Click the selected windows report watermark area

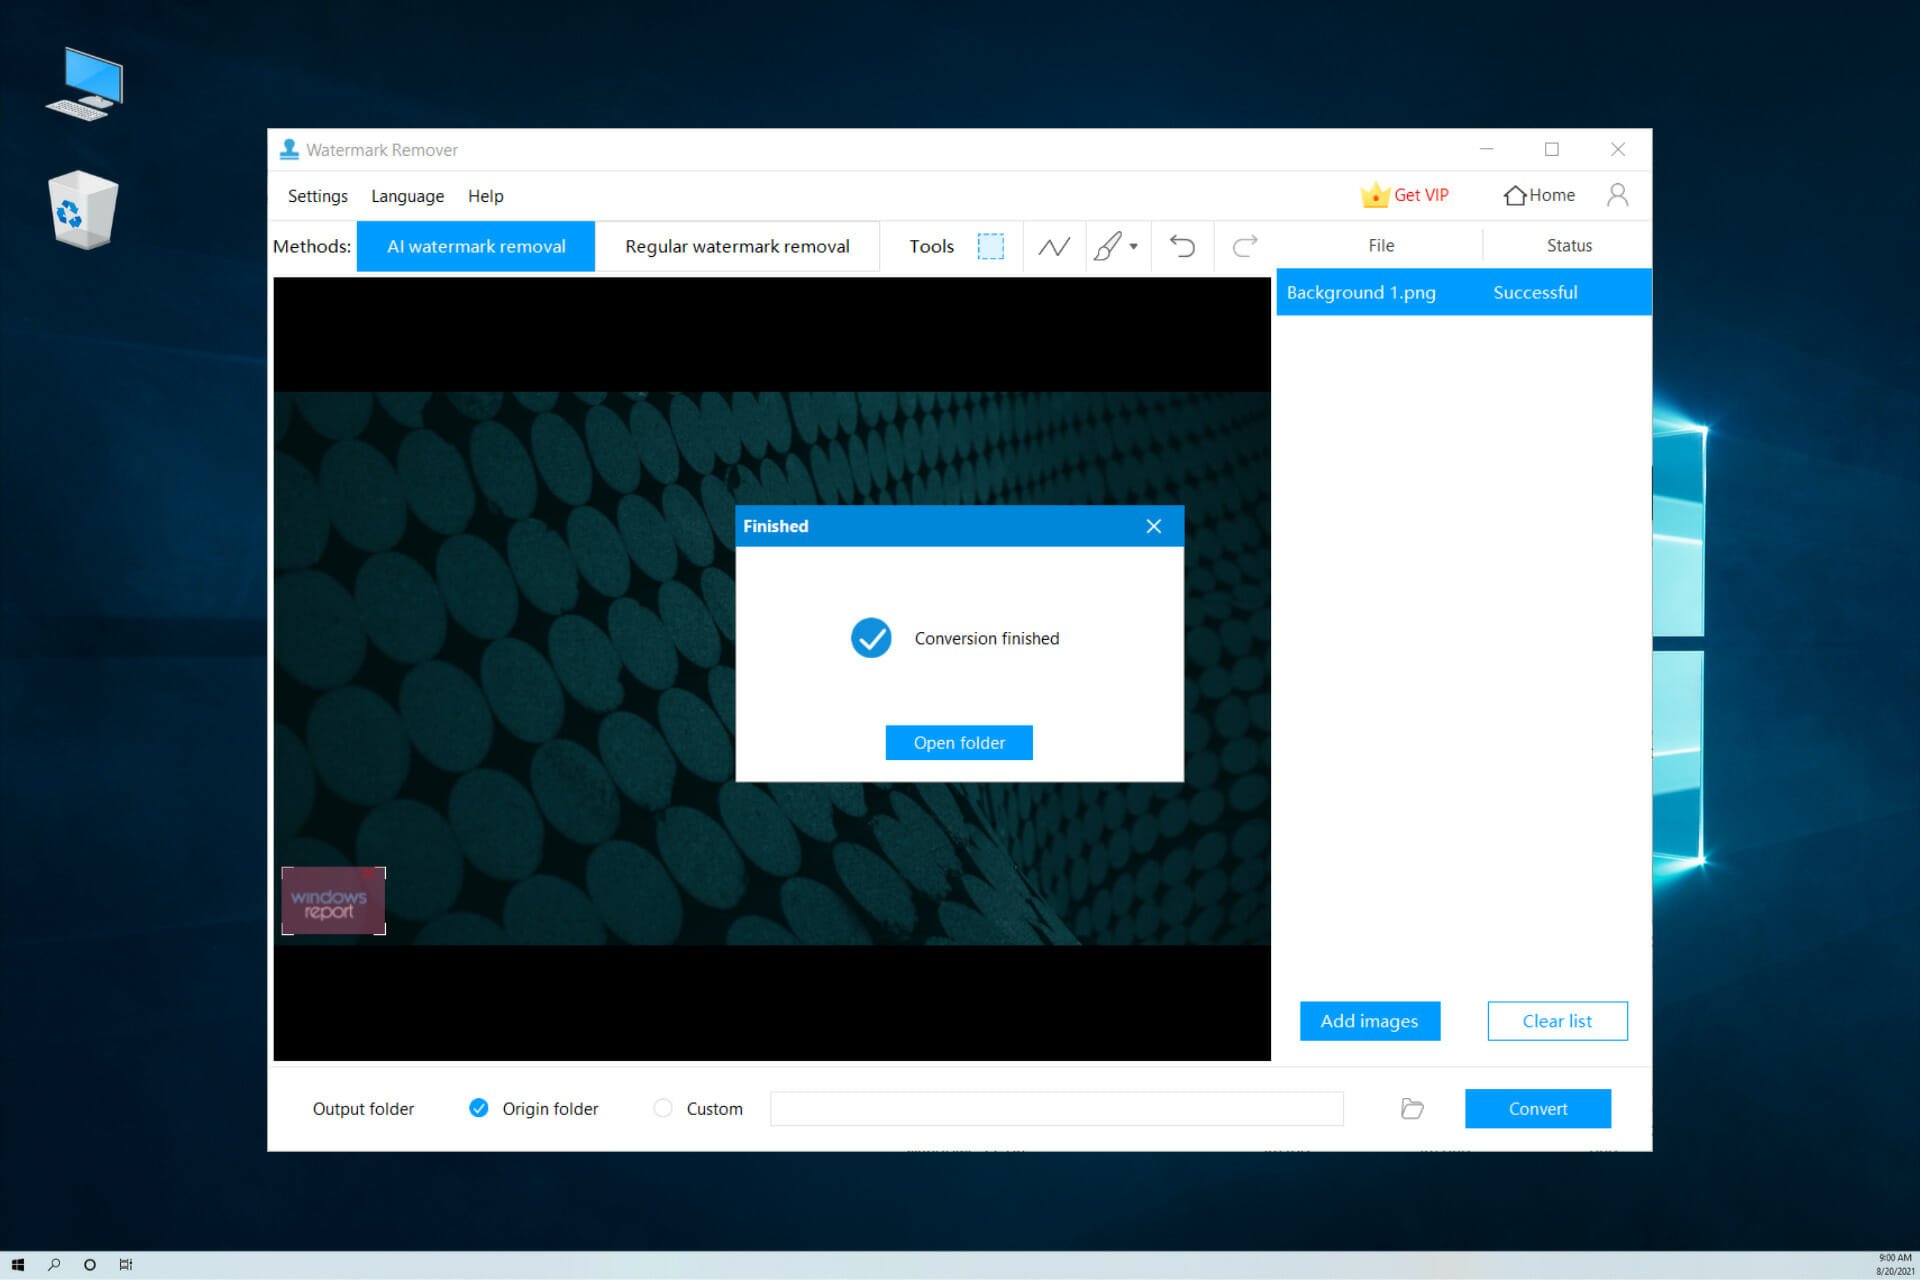pyautogui.click(x=333, y=903)
